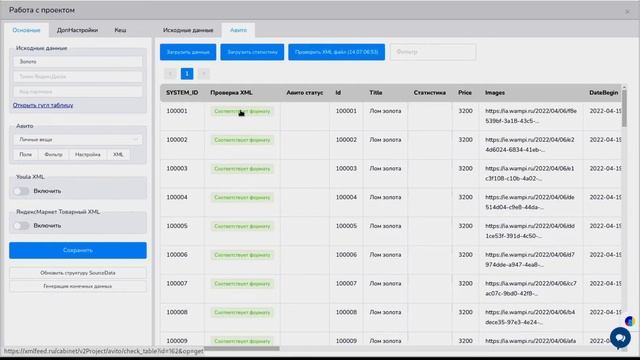This screenshot has width=640, height=360.
Task: Select page 1 in pagination
Action: coord(187,73)
